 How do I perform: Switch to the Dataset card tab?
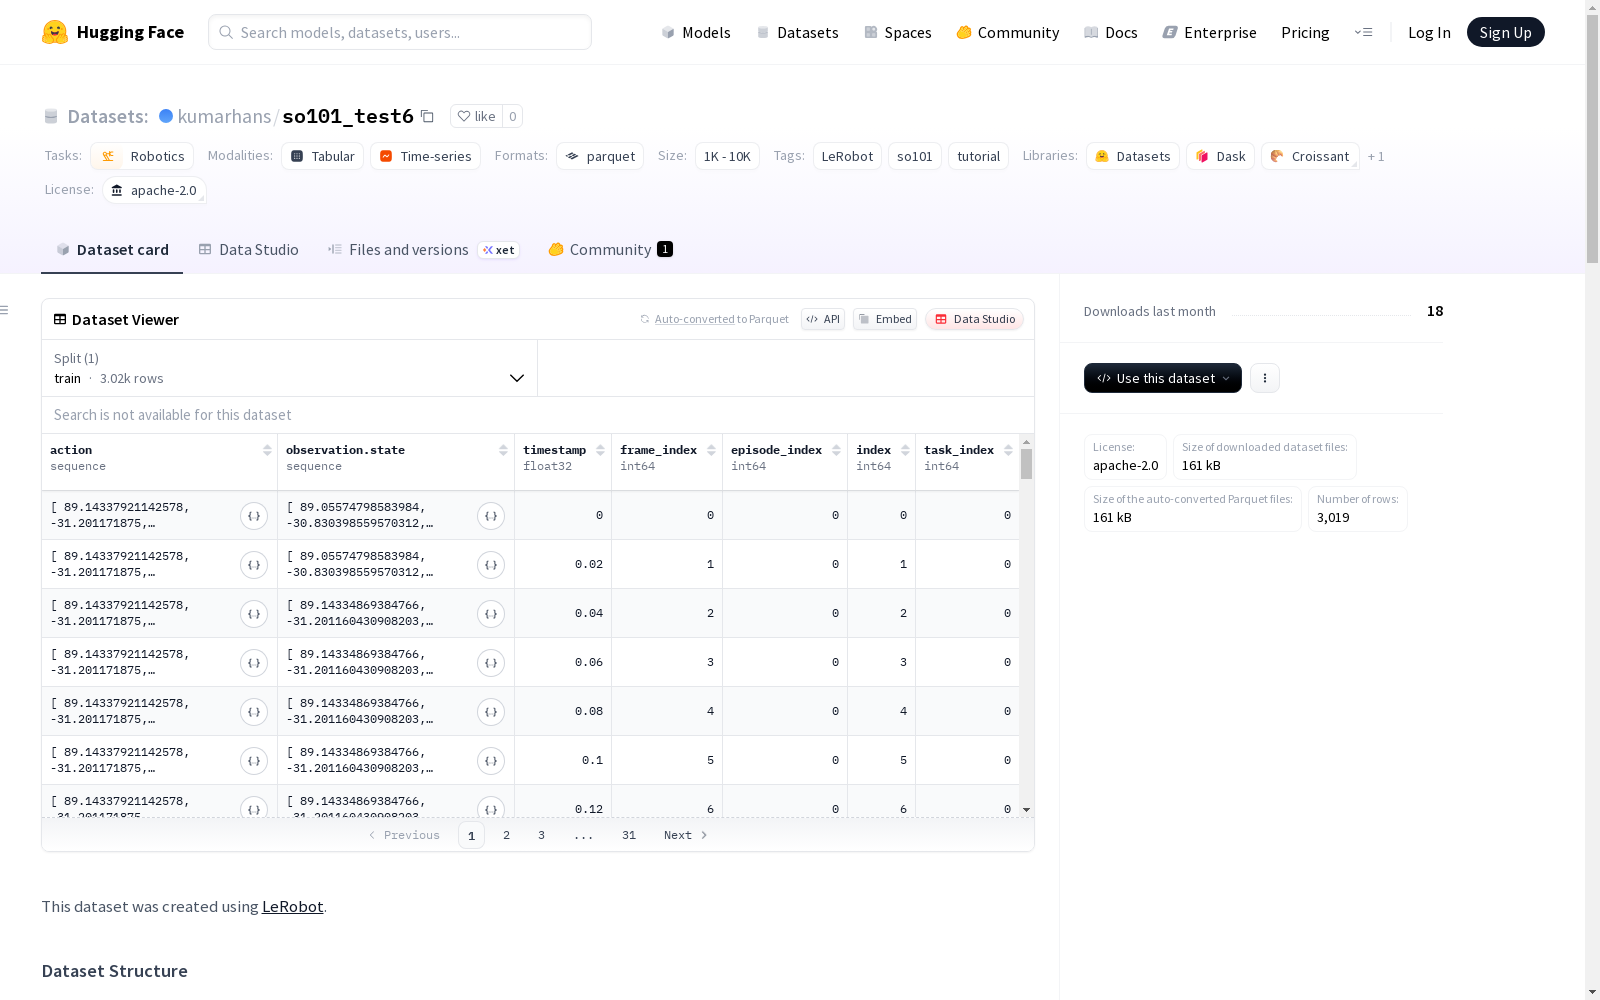112,250
